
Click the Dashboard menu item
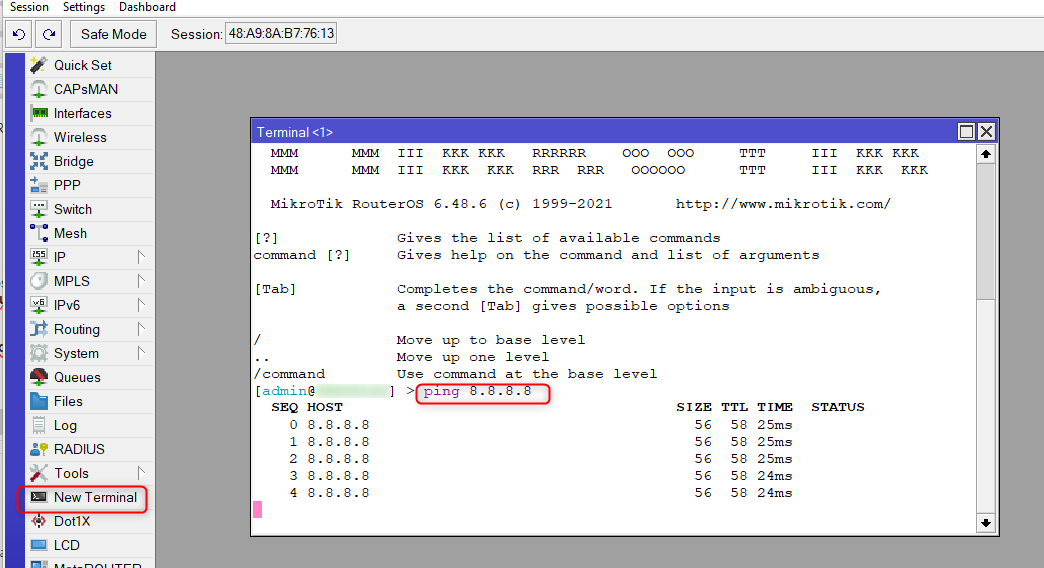coord(147,7)
